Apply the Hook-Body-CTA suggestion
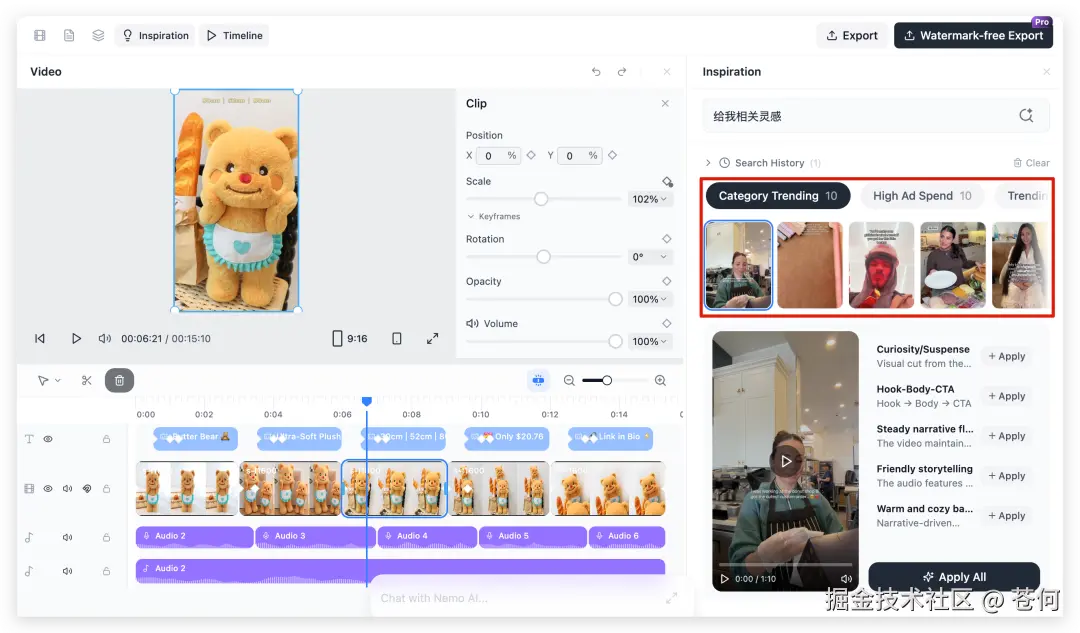The height and width of the screenshot is (633, 1080). click(x=1006, y=396)
